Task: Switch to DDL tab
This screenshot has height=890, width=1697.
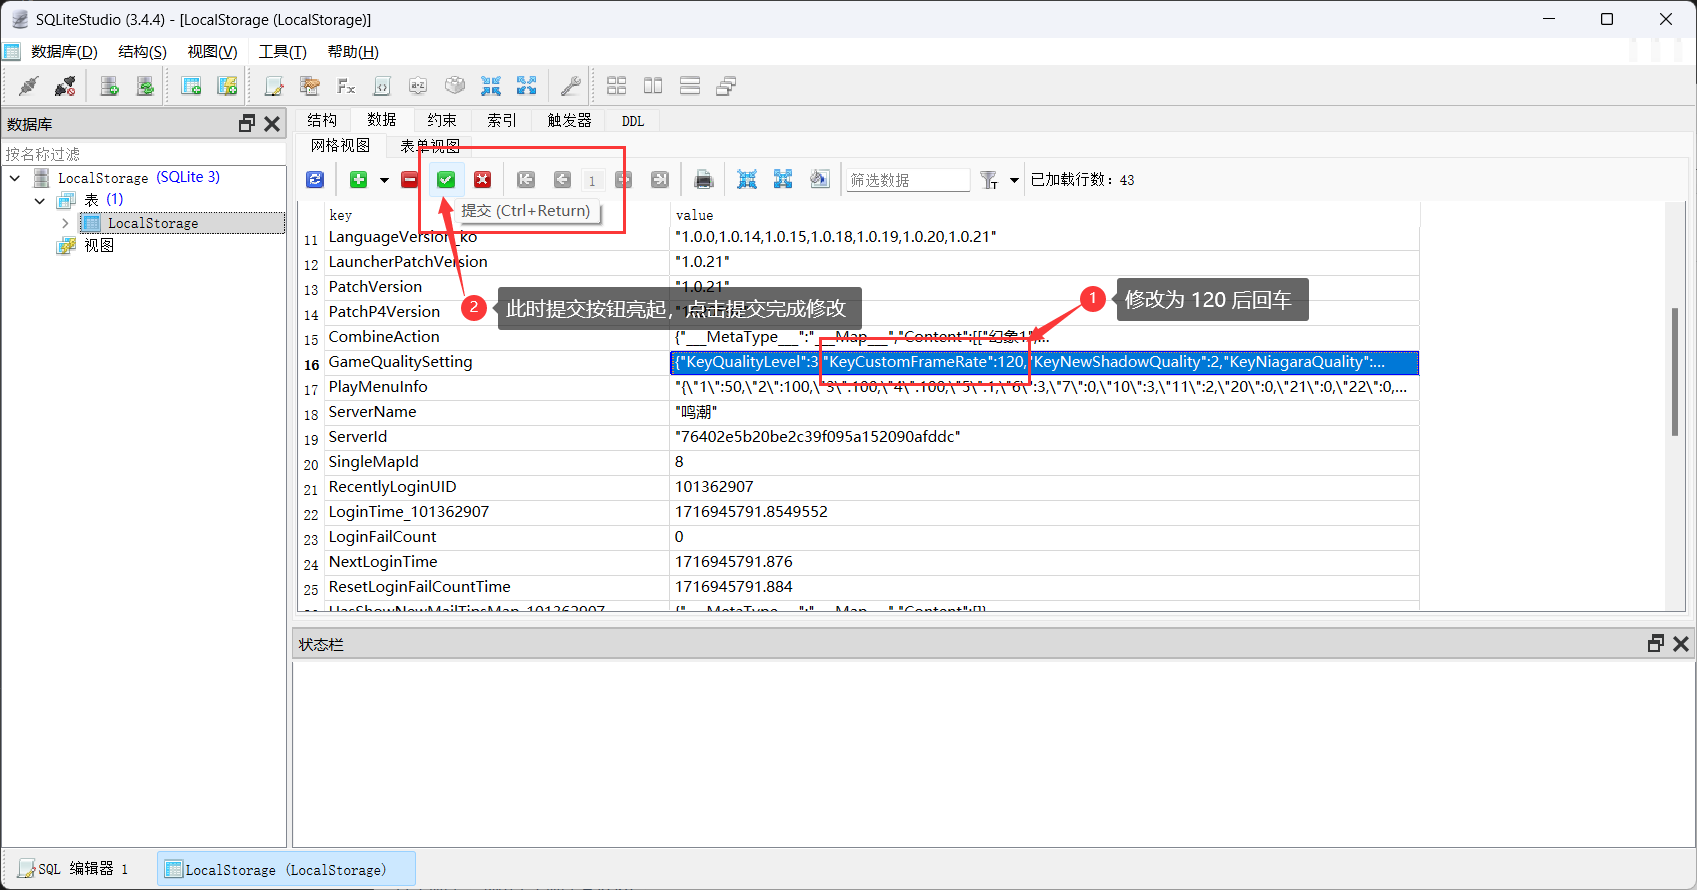Action: point(633,120)
